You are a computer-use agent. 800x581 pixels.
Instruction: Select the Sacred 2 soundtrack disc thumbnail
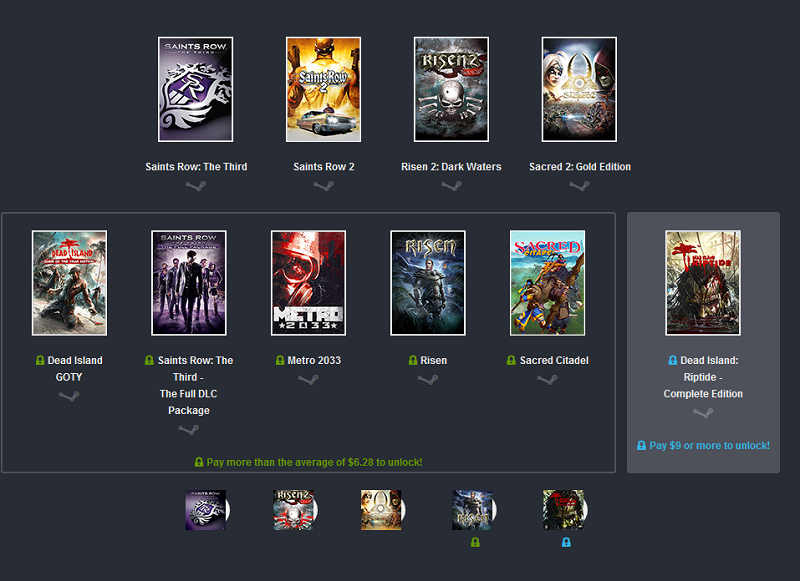coord(383,510)
